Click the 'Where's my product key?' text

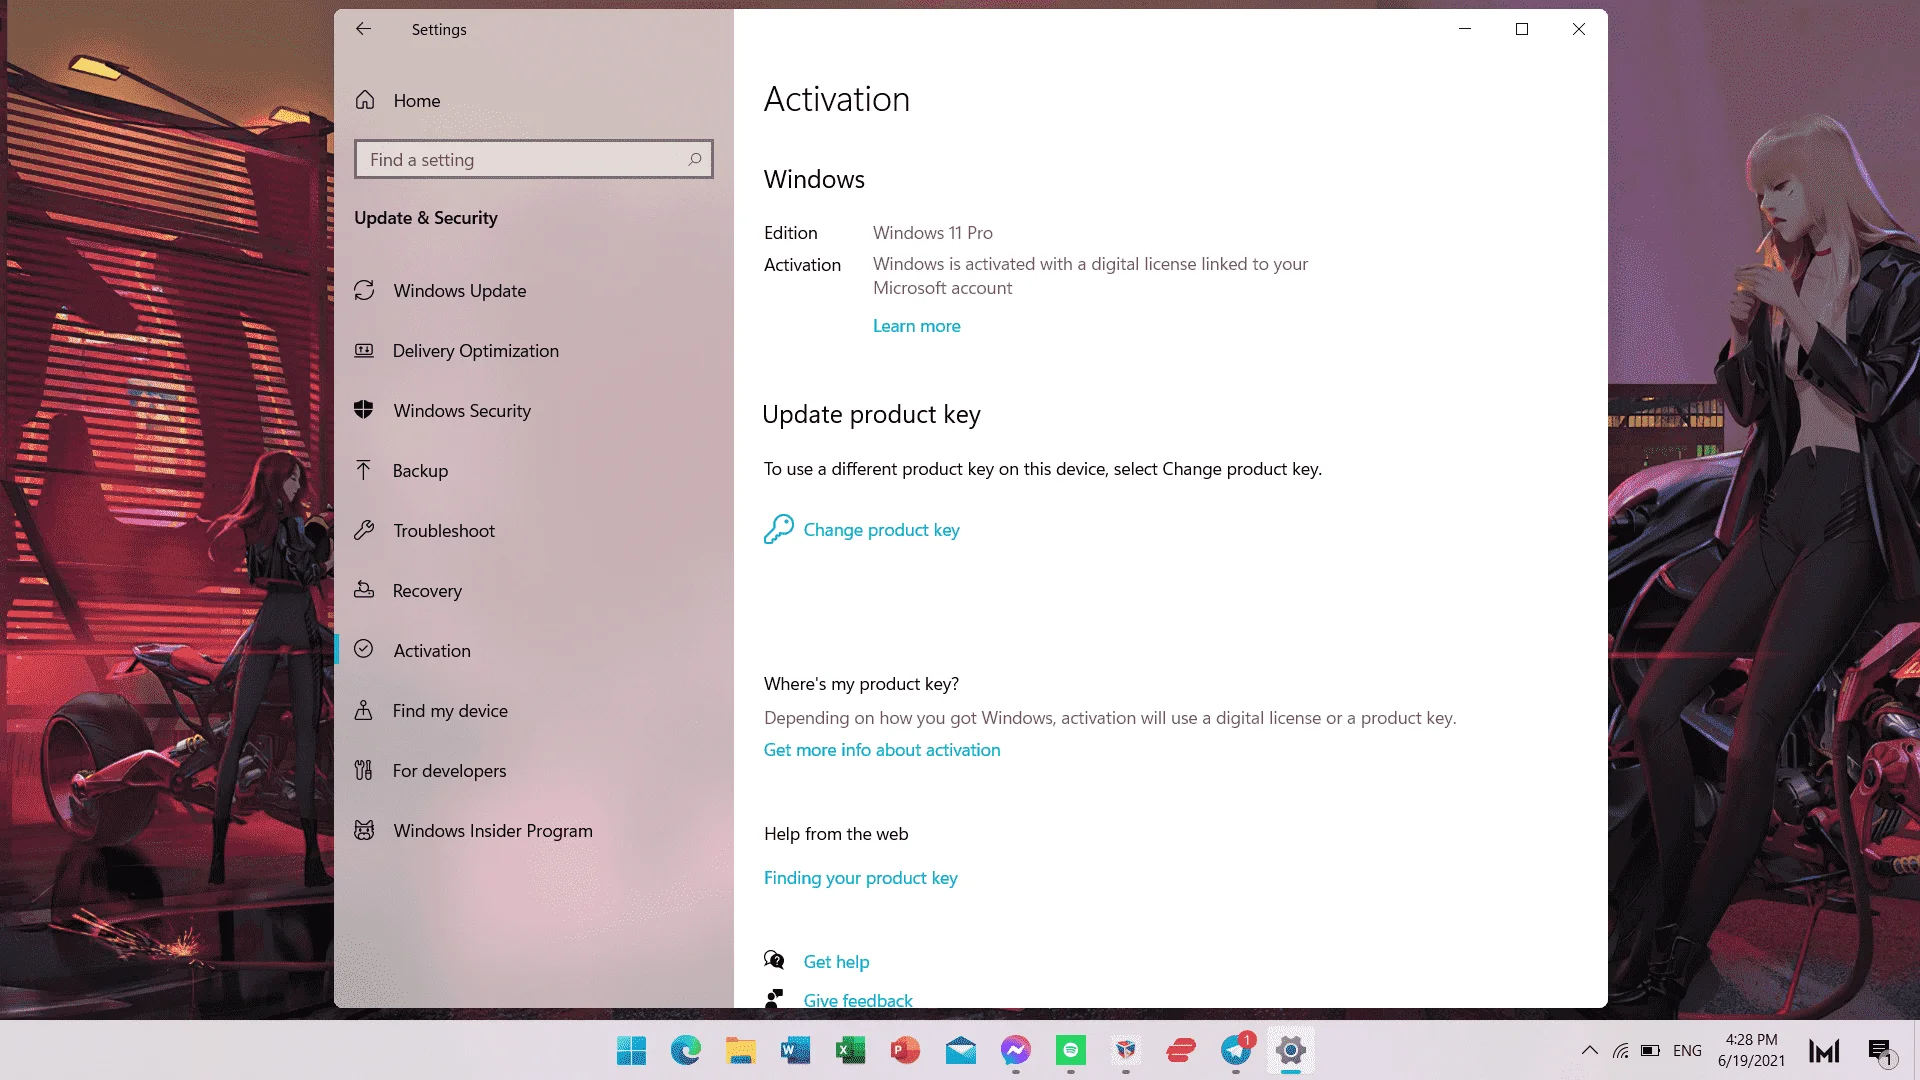point(861,684)
